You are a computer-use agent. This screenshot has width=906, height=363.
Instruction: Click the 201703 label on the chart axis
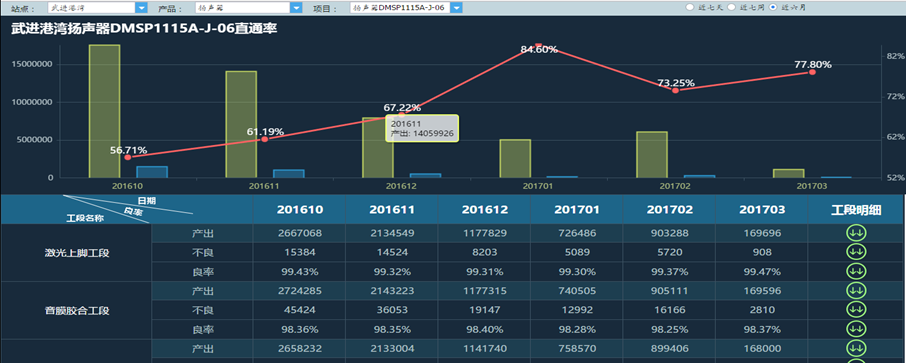812,186
